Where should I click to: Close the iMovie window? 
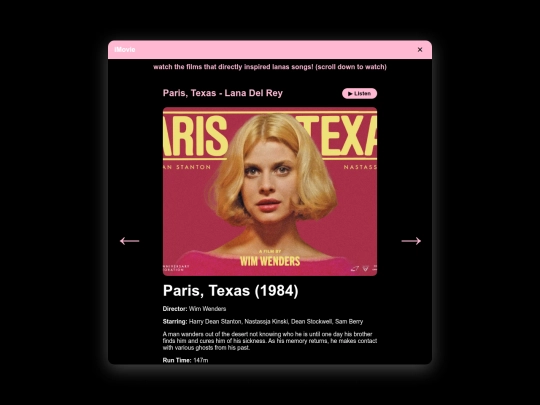(x=419, y=50)
